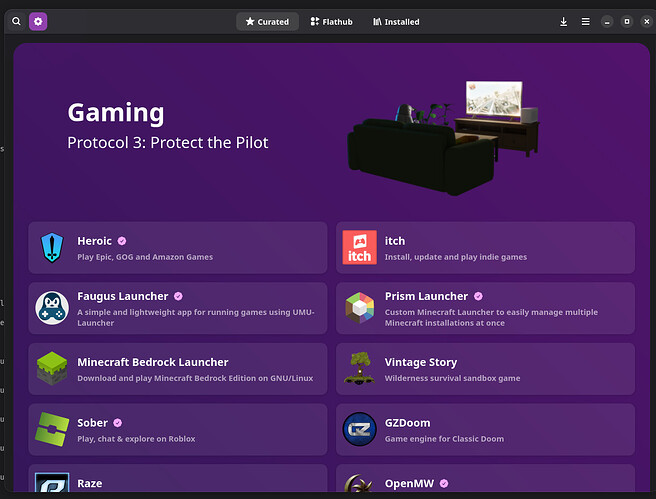Click the Heroic shield icon
656x499 pixels.
pos(52,248)
